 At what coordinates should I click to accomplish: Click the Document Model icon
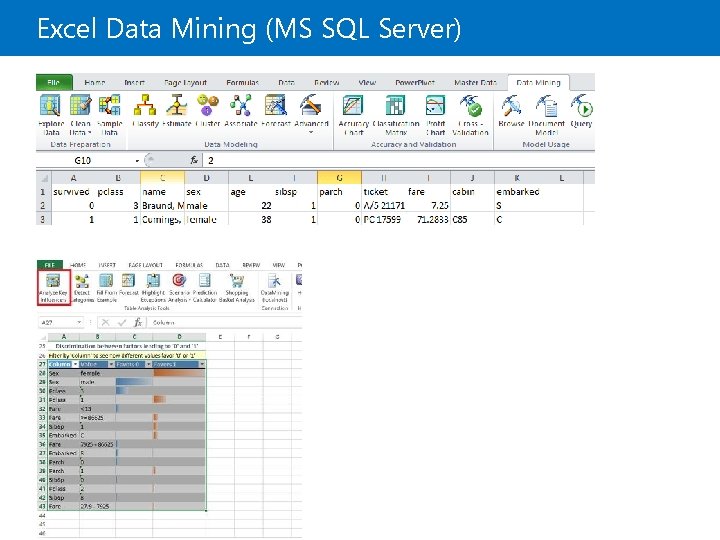(x=546, y=115)
